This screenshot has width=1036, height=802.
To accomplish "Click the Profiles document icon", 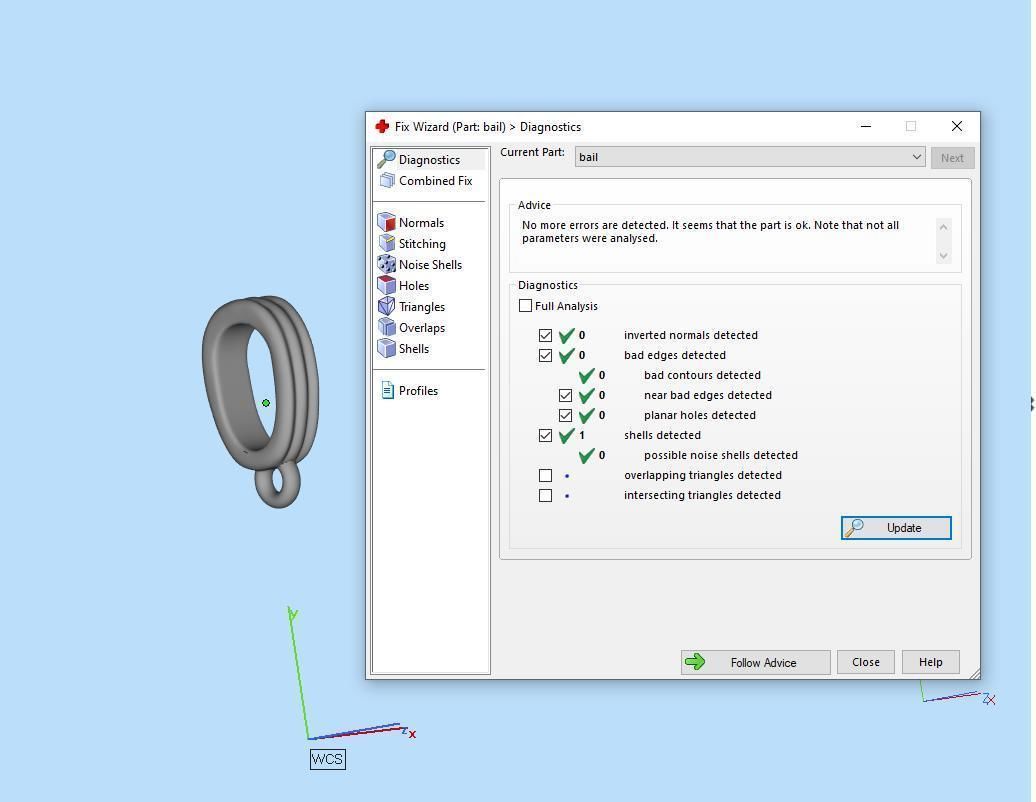I will click(388, 390).
